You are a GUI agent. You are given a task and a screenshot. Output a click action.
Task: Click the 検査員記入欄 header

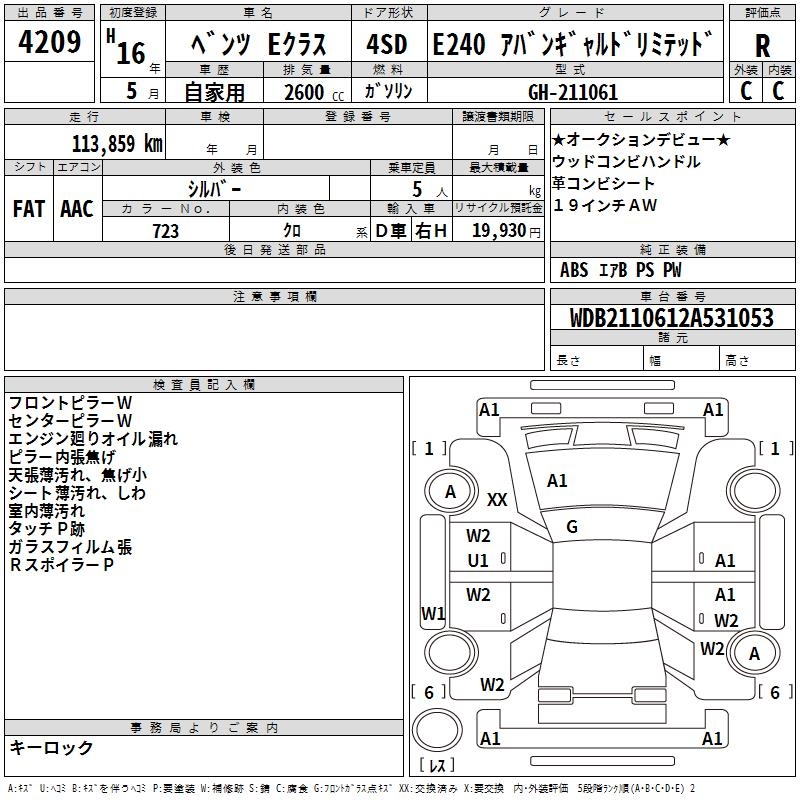coord(204,385)
